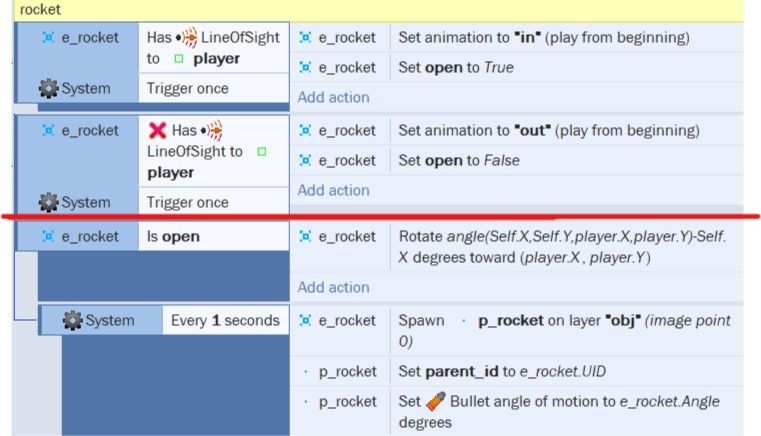The width and height of the screenshot is (761, 436).
Task: Select 'Set animation to "out"' action
Action: tap(548, 130)
